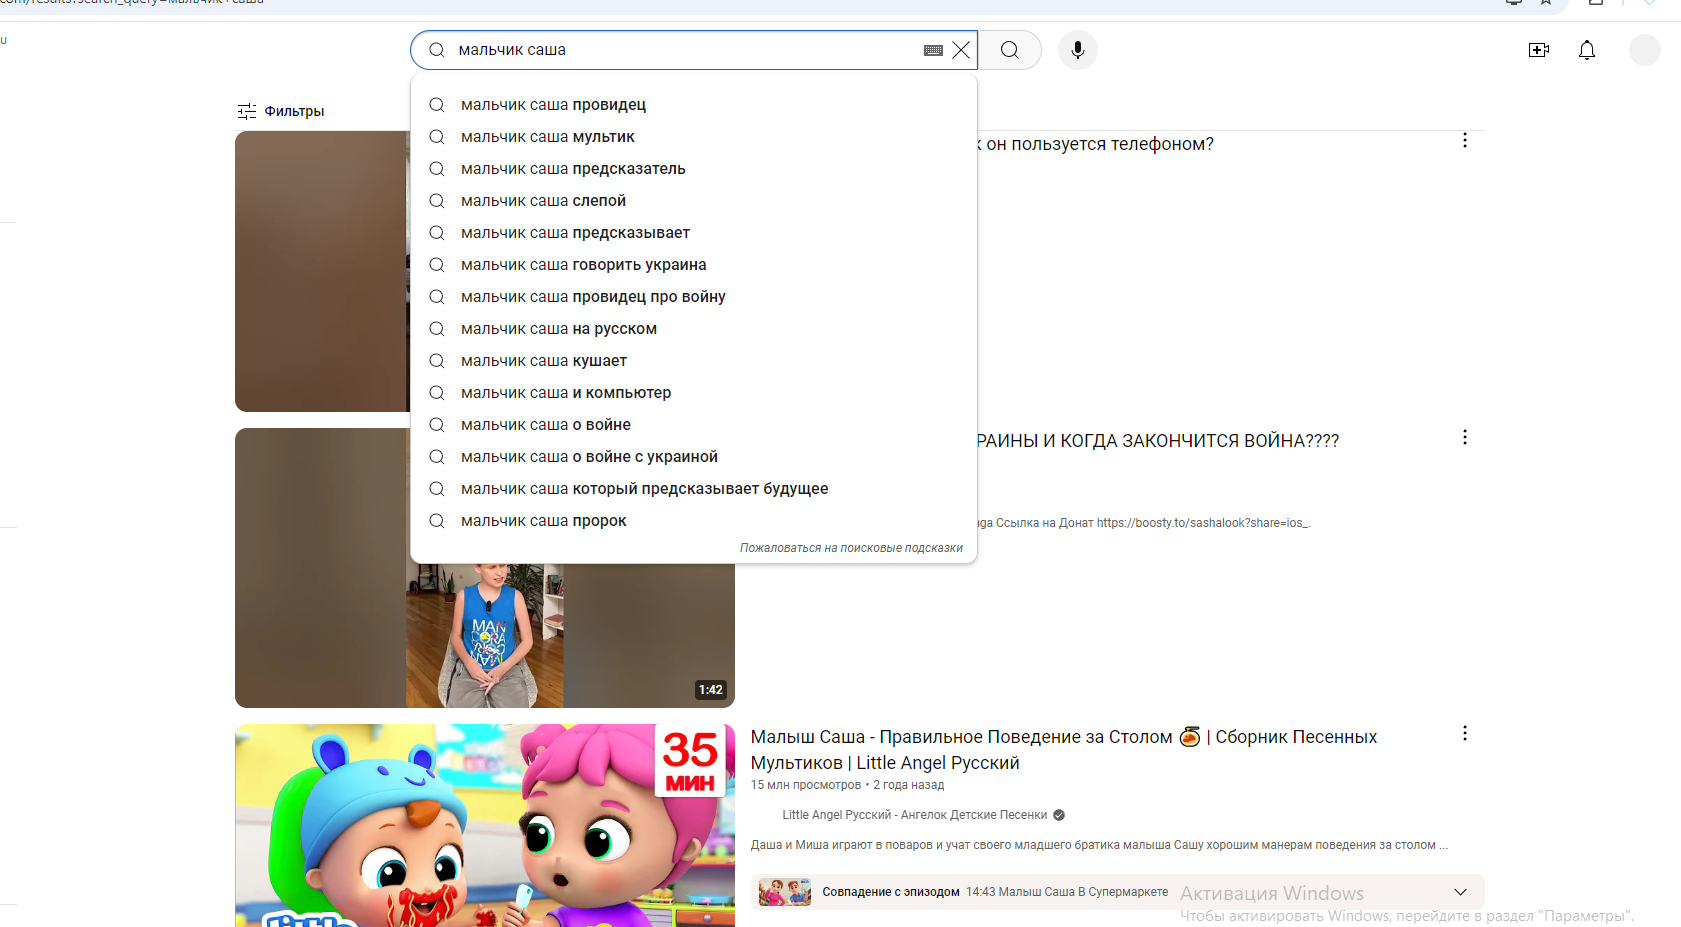
Task: Open three-dot menu of first video result
Action: (x=1464, y=141)
